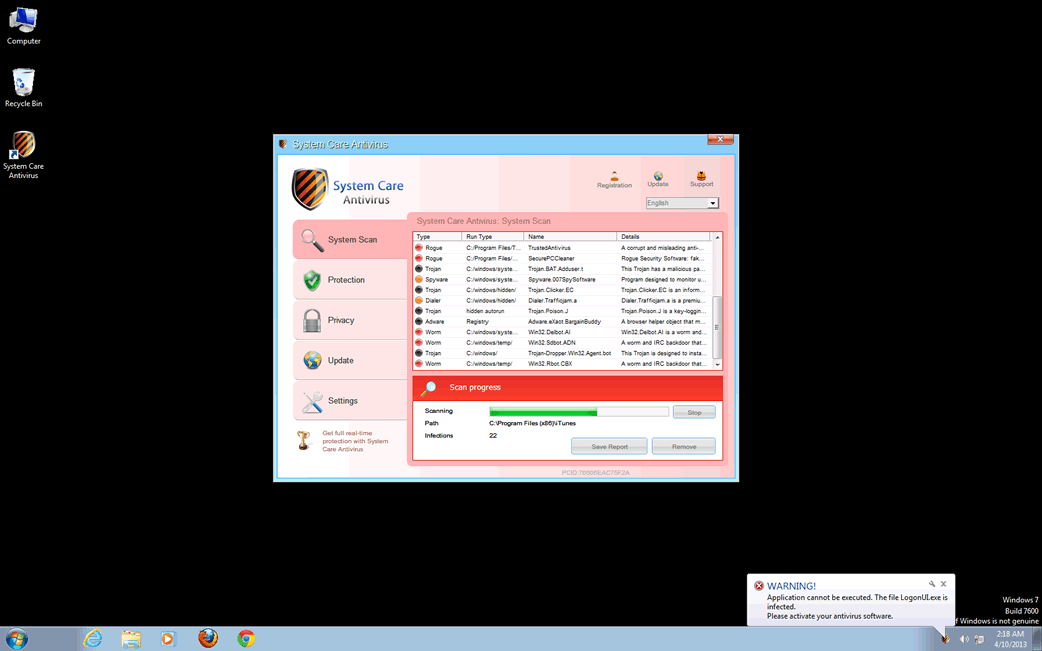This screenshot has width=1042, height=651.
Task: Click the Remove button
Action: [683, 446]
